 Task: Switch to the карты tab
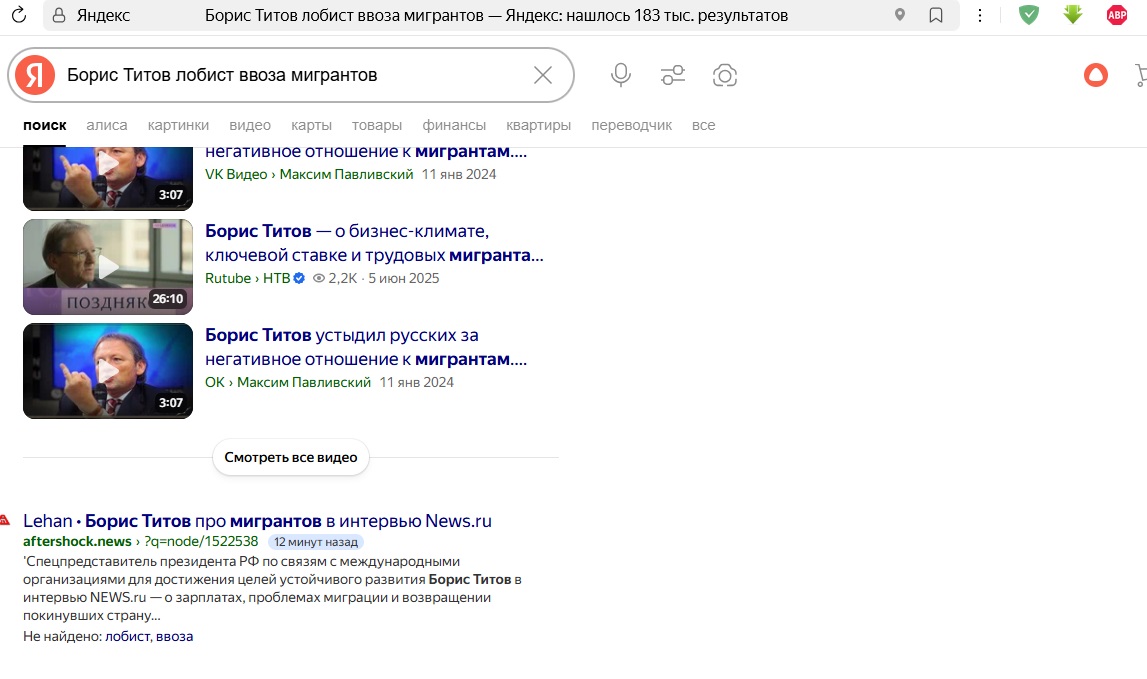click(312, 125)
